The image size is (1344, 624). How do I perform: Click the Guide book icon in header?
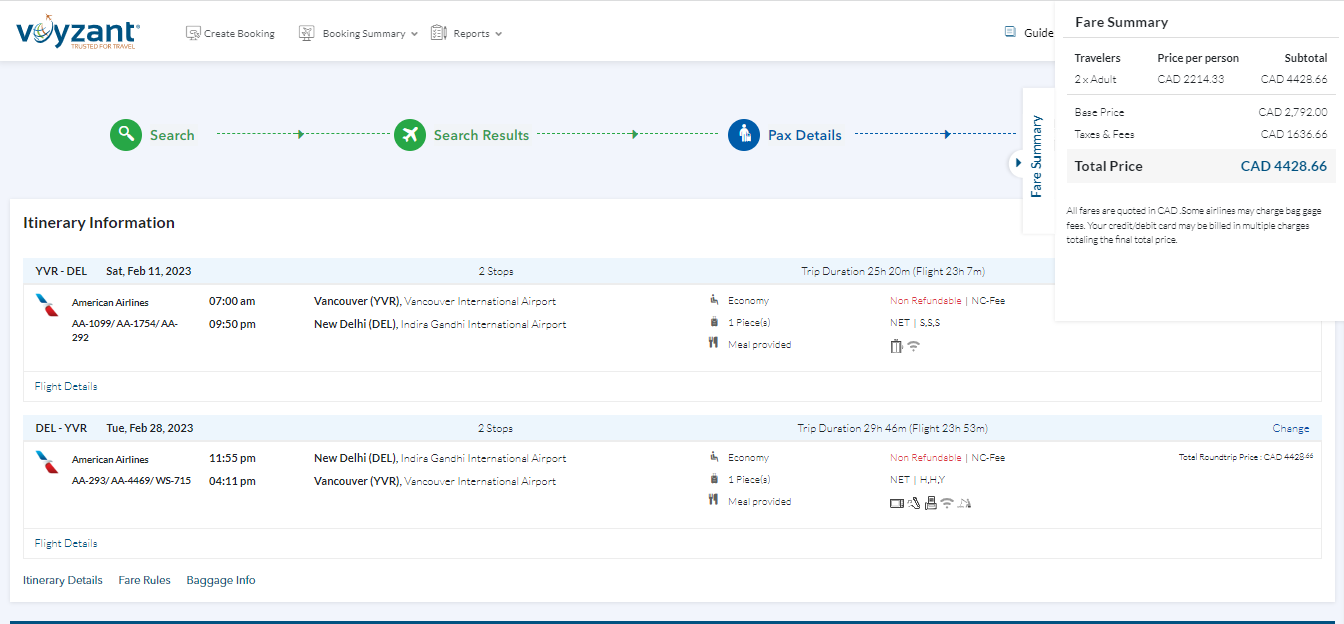[x=1010, y=32]
